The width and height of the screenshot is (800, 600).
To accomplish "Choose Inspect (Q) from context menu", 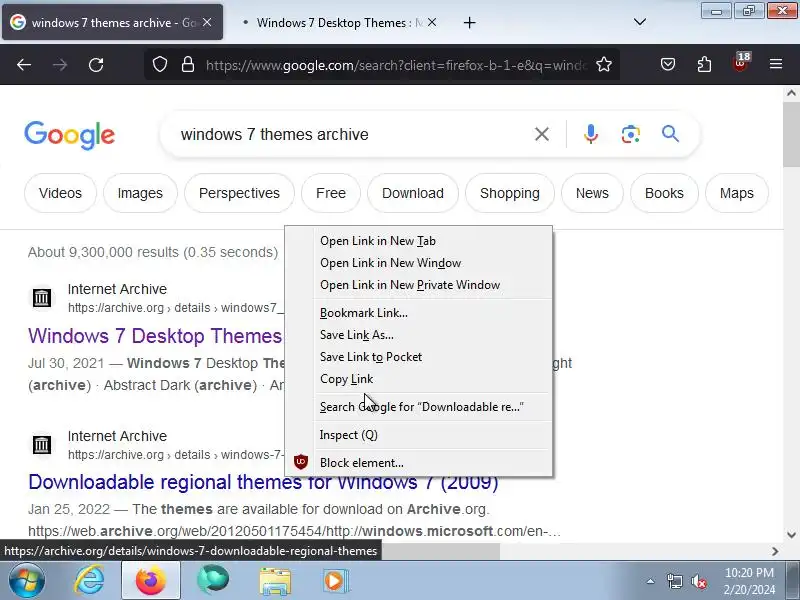I will point(418,435).
